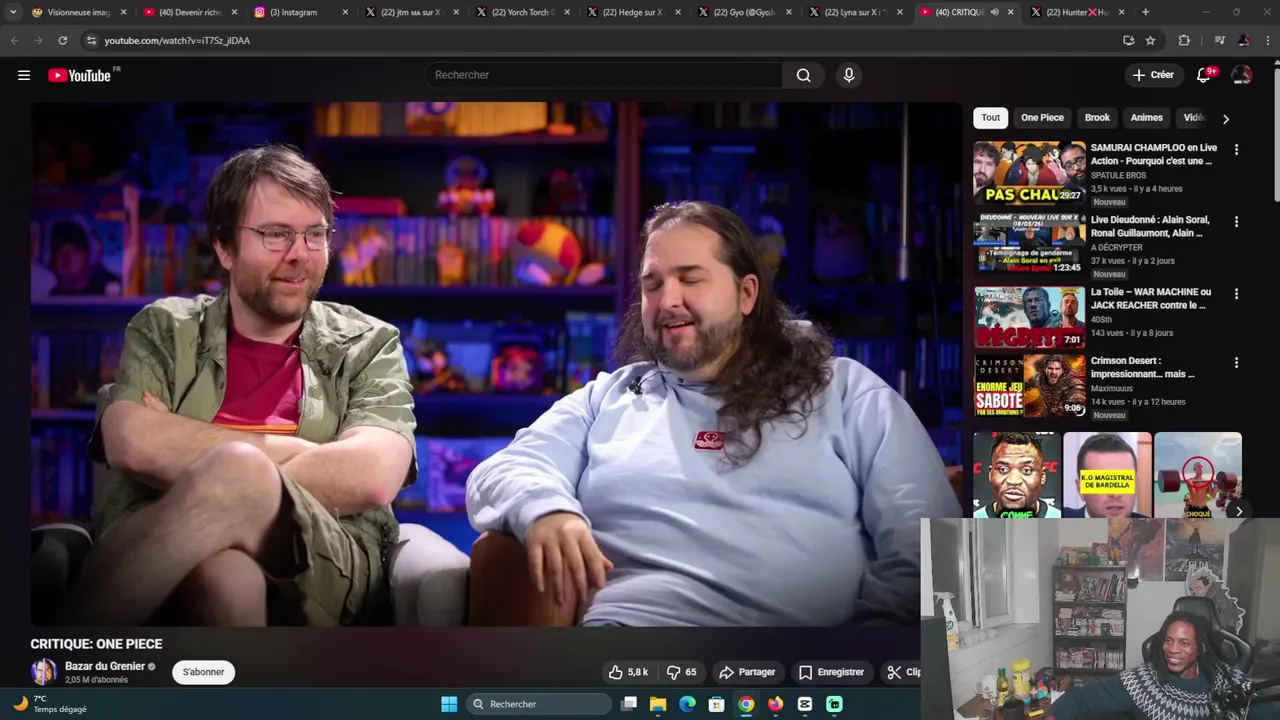Open Task View on the taskbar
The width and height of the screenshot is (1280, 720).
(x=629, y=704)
